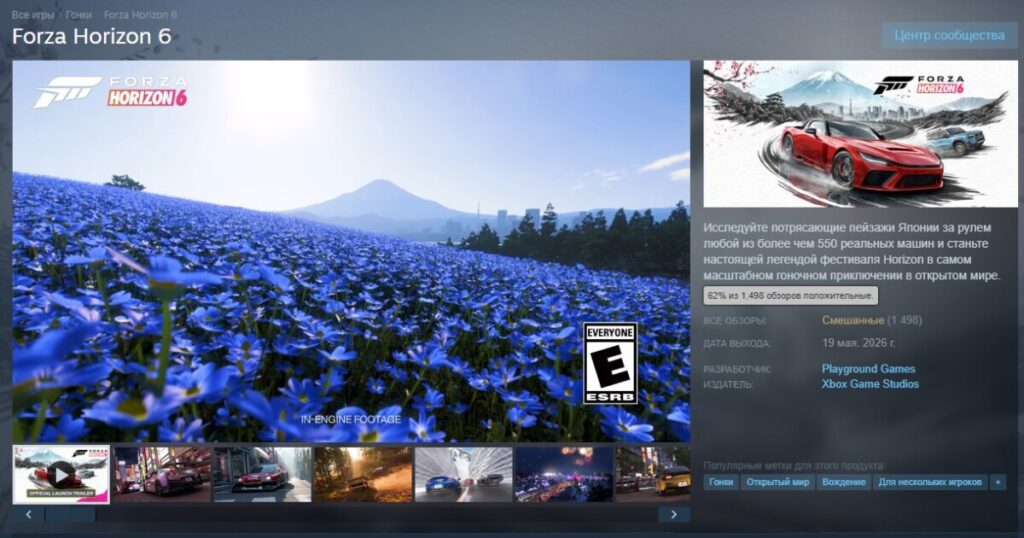Click the release date '19 мая. 2026 г.'
1024x538 pixels.
pyautogui.click(x=859, y=343)
